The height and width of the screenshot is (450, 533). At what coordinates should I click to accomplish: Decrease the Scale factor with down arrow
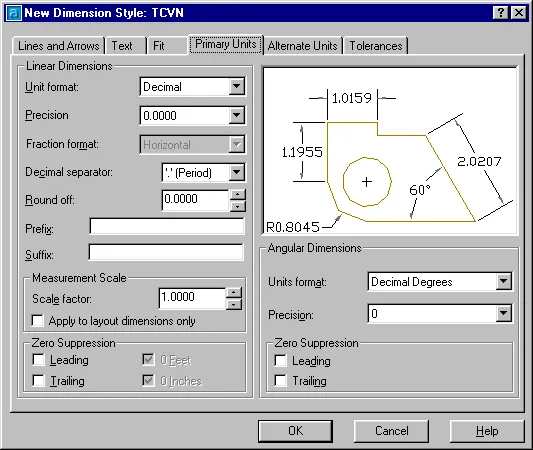pyautogui.click(x=234, y=305)
